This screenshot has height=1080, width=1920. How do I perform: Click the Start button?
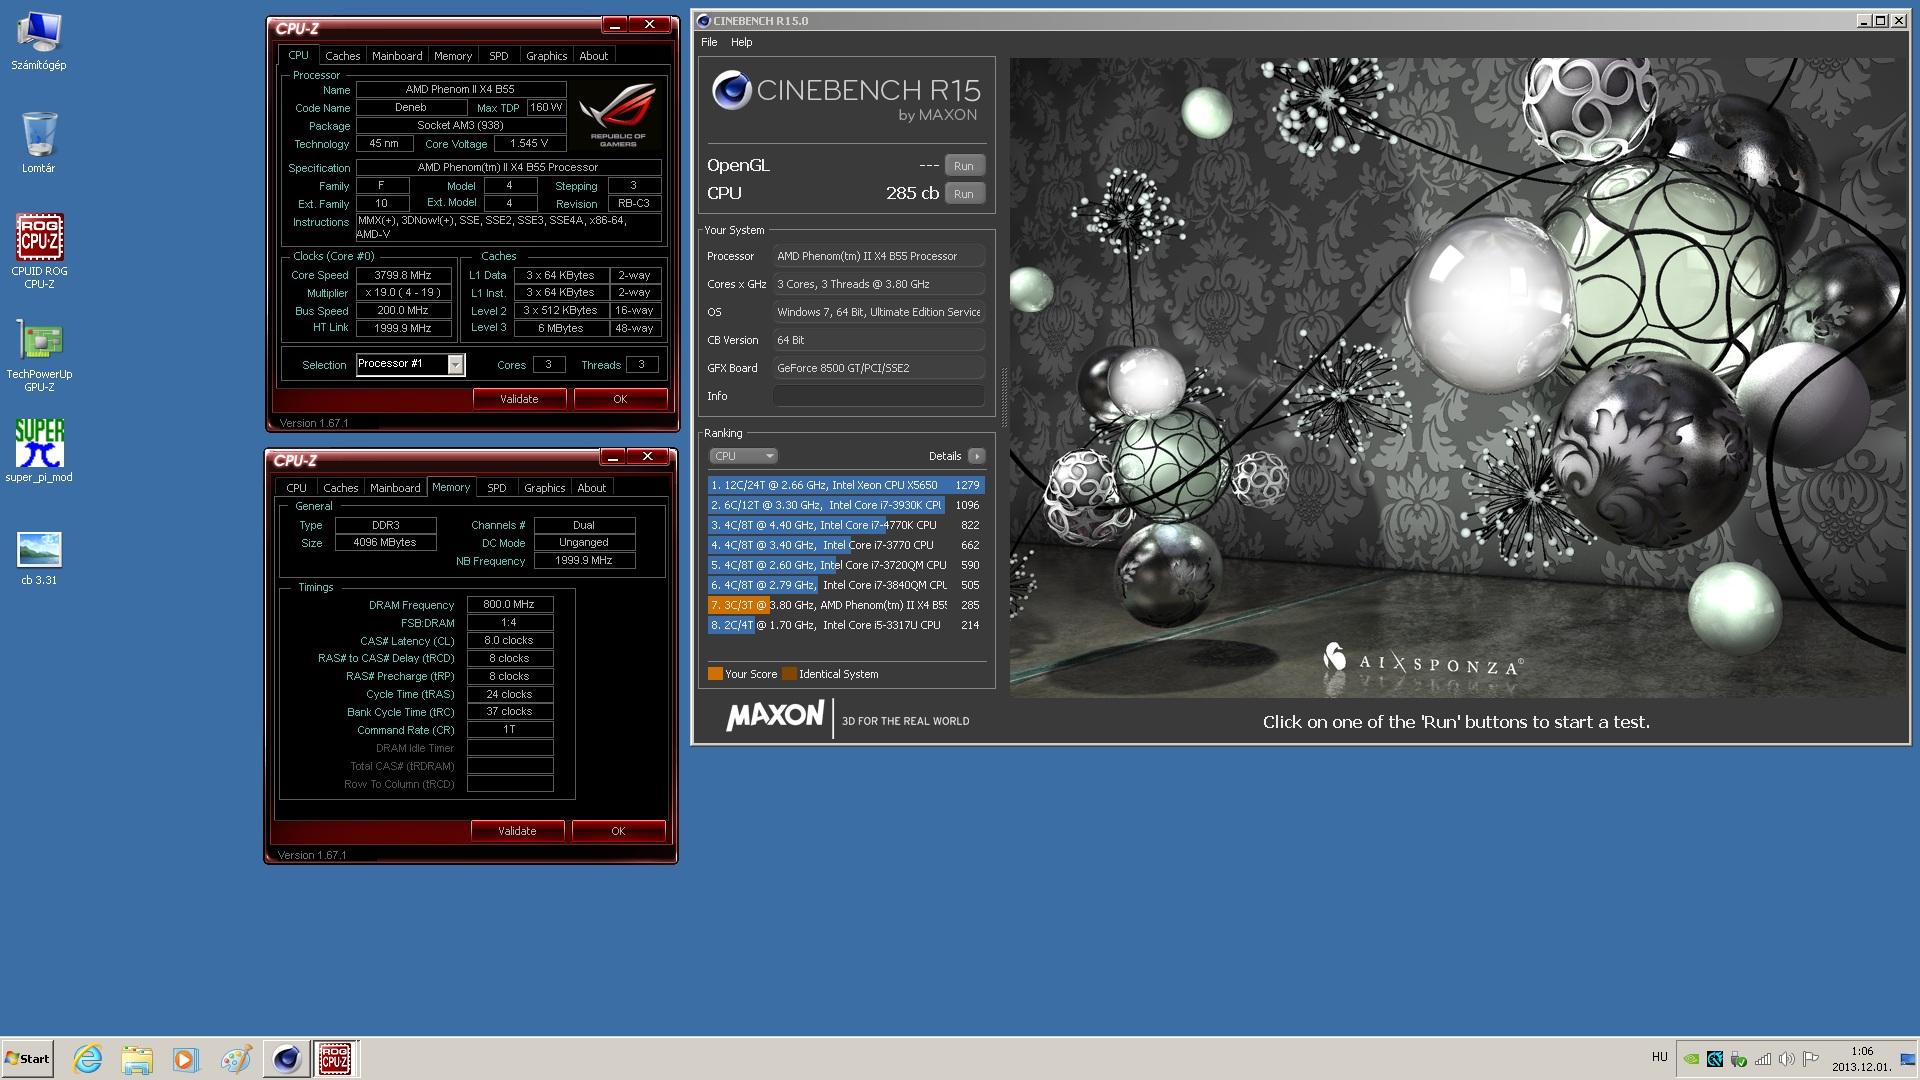click(x=27, y=1058)
